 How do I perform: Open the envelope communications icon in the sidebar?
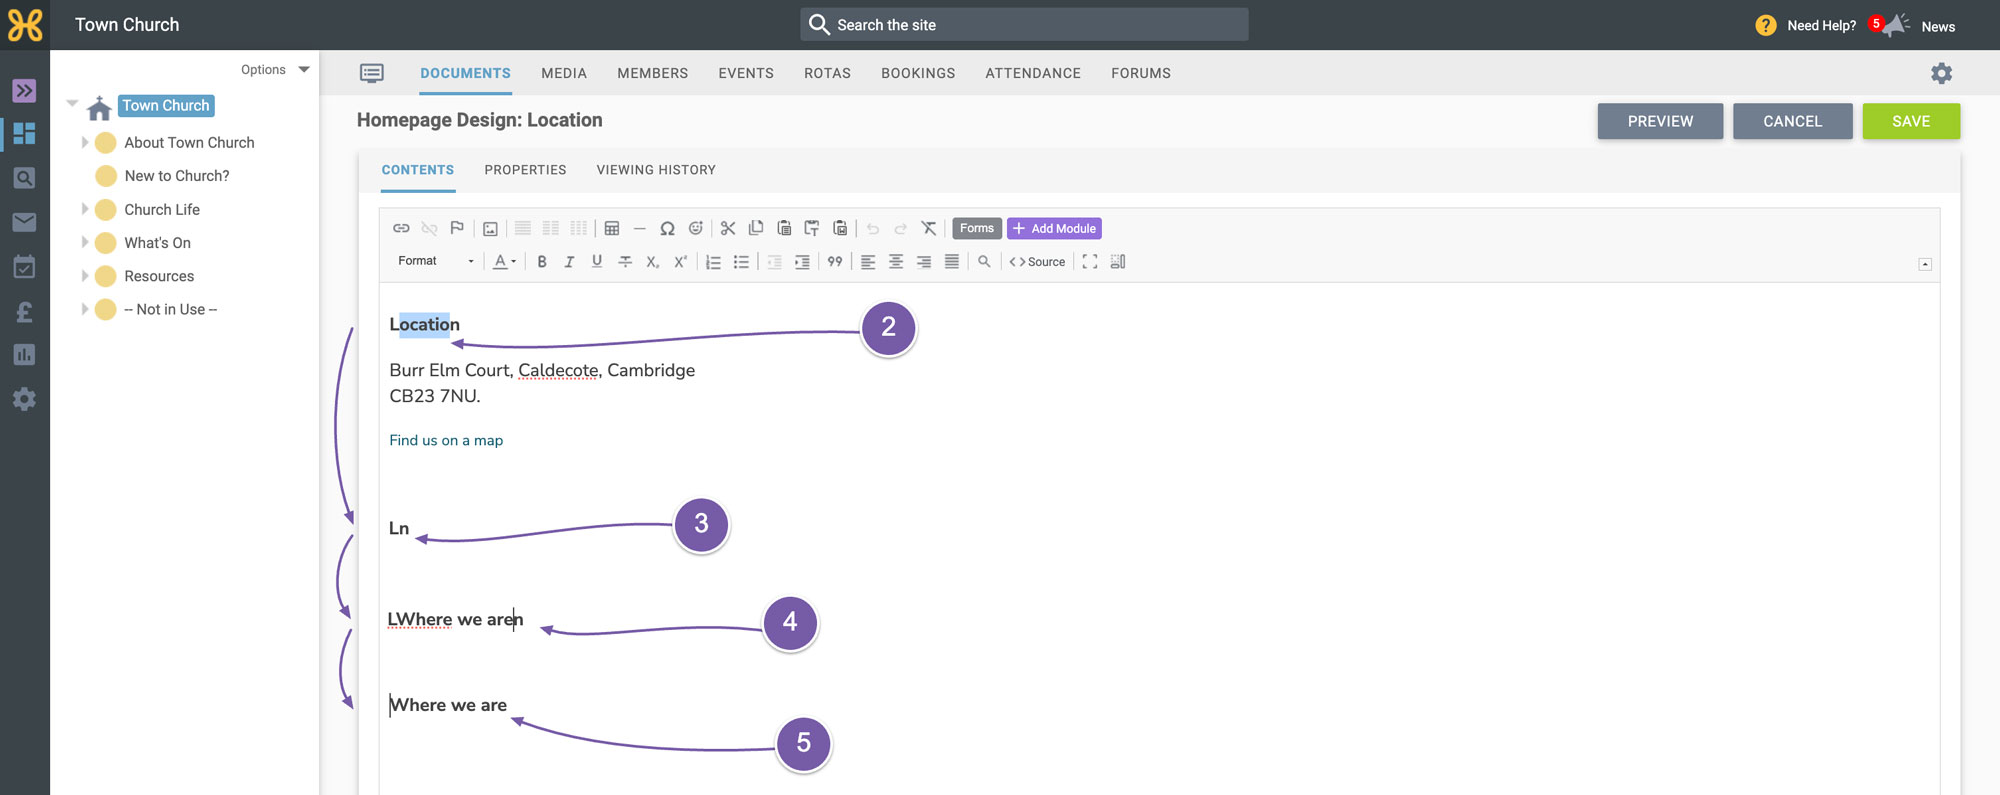tap(24, 222)
